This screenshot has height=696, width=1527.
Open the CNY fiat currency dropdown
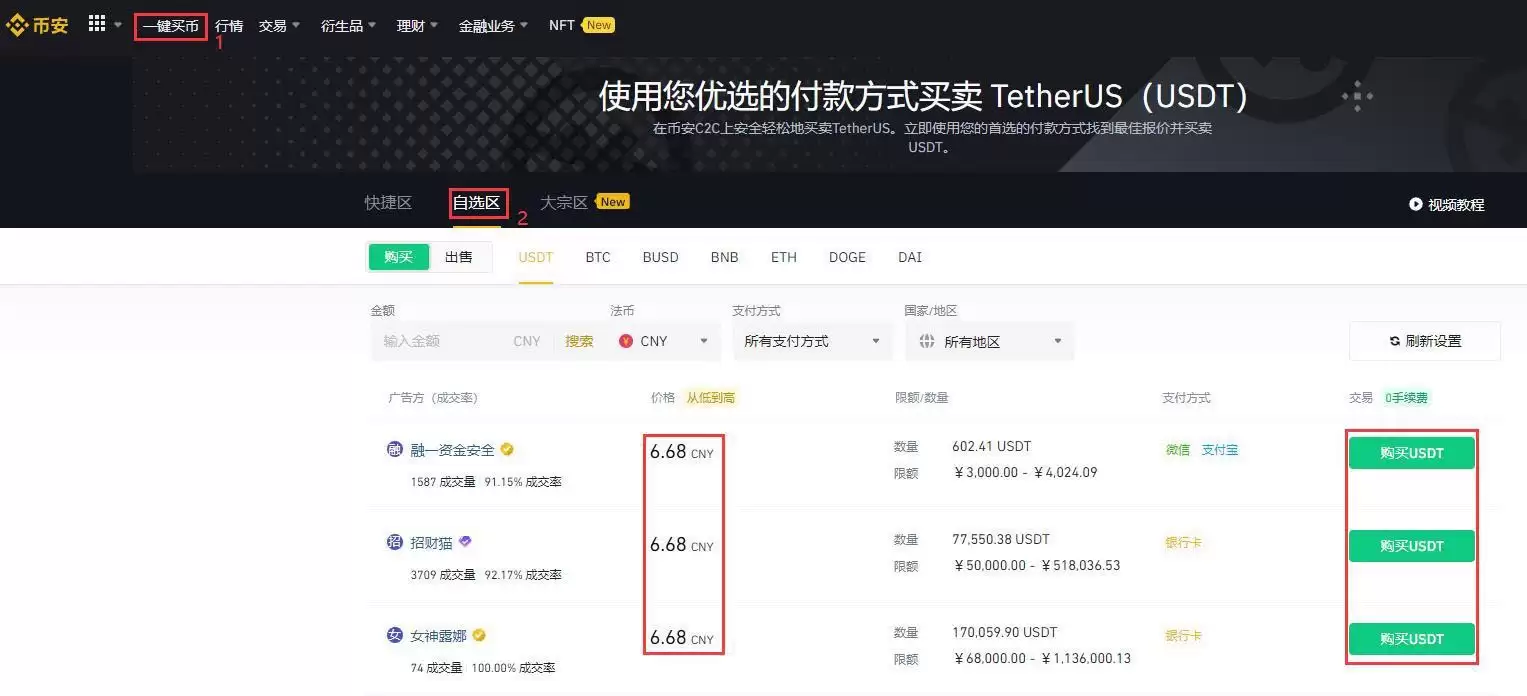click(663, 341)
